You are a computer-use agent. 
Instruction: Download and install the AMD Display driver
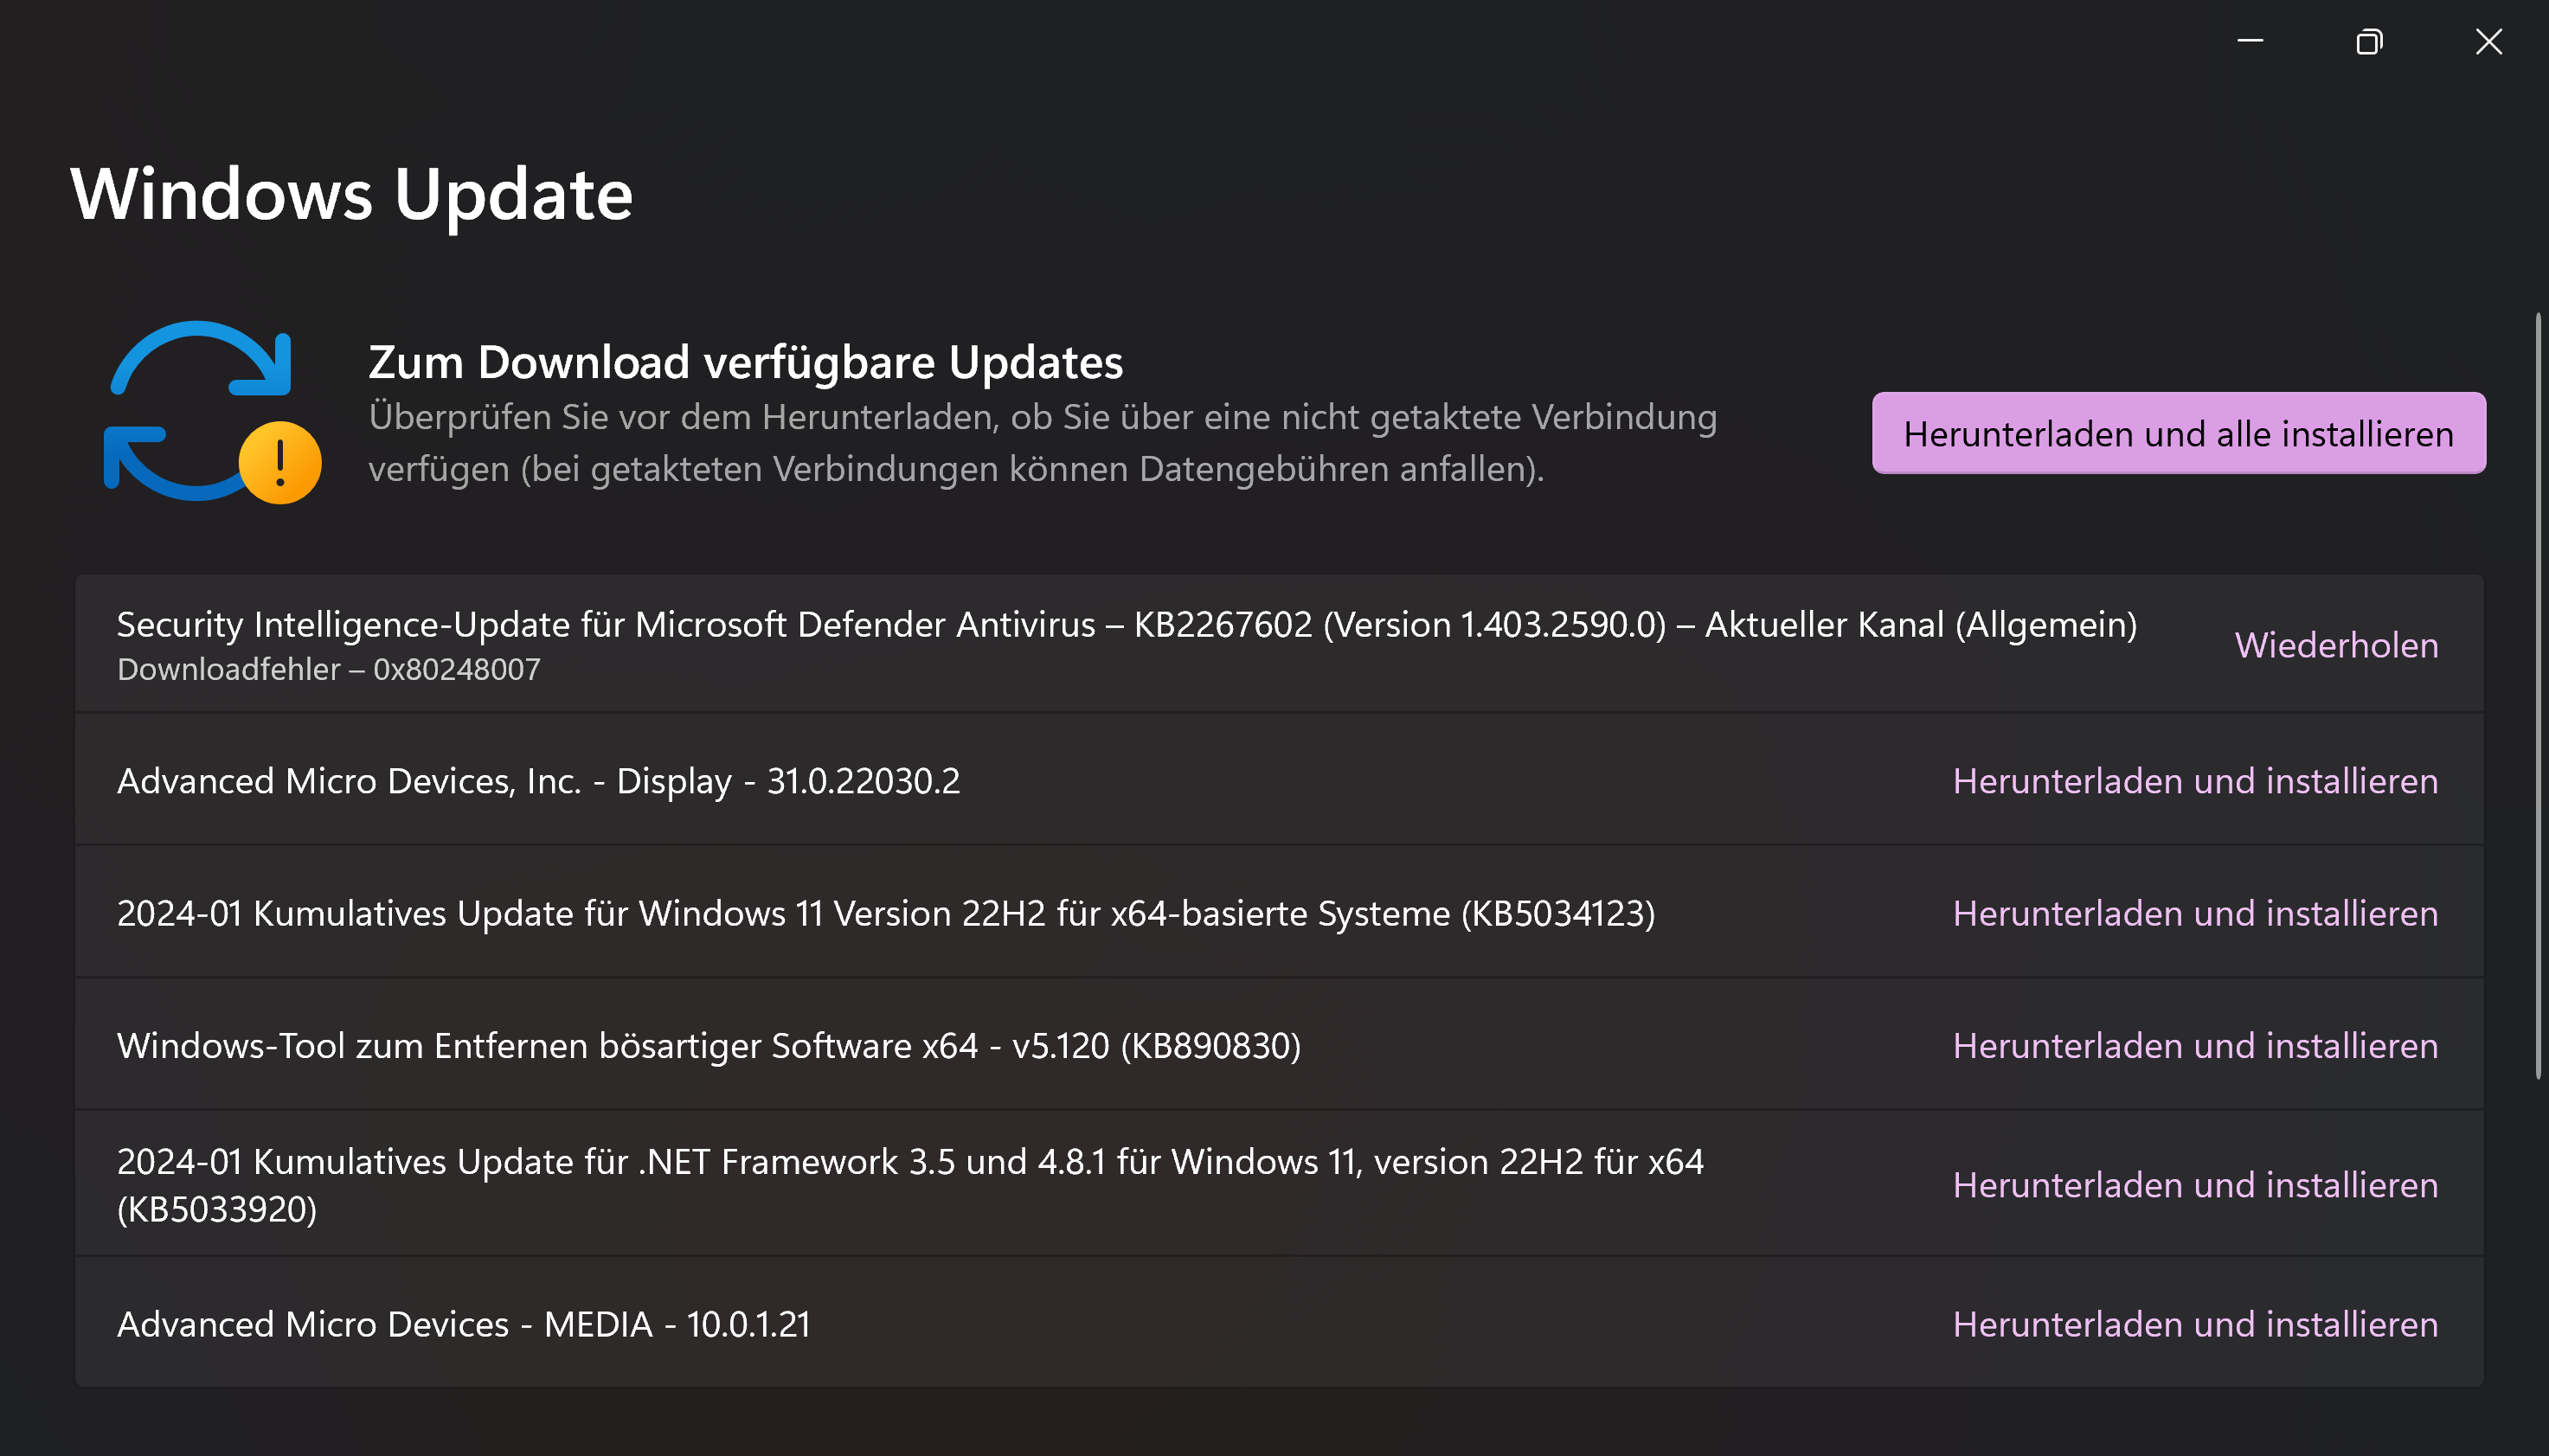(x=2196, y=781)
